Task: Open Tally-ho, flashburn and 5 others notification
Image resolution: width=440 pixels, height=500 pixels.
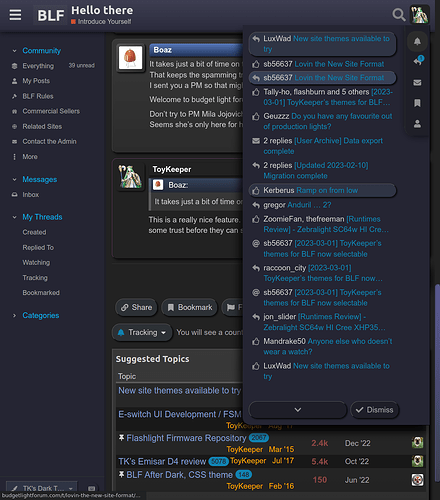Action: pyautogui.click(x=322, y=97)
